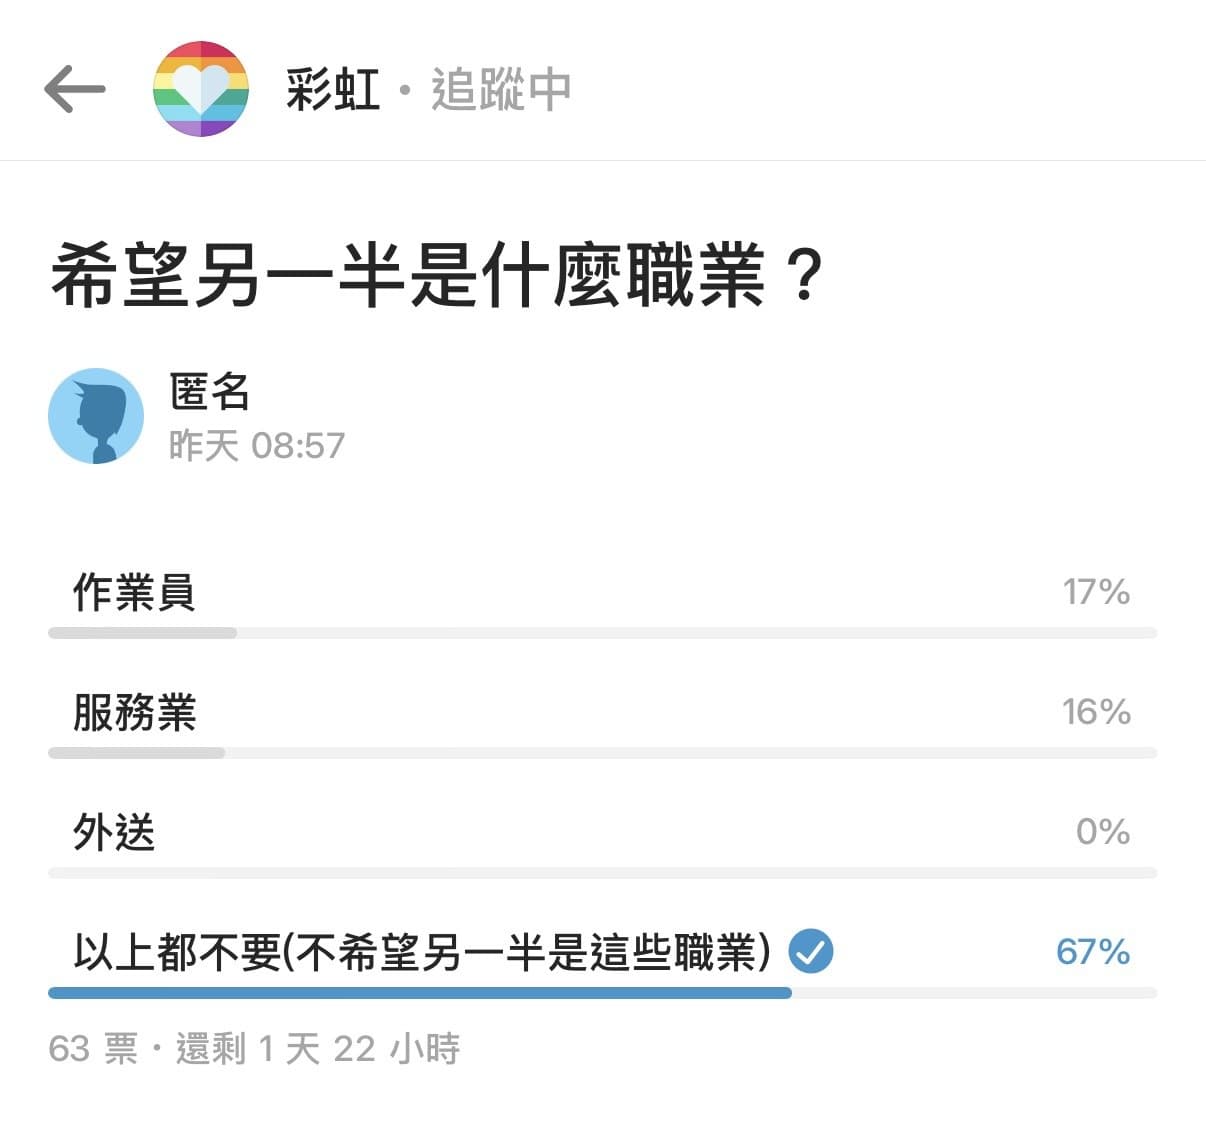Click the 17% result label
1206x1133 pixels.
1096,591
